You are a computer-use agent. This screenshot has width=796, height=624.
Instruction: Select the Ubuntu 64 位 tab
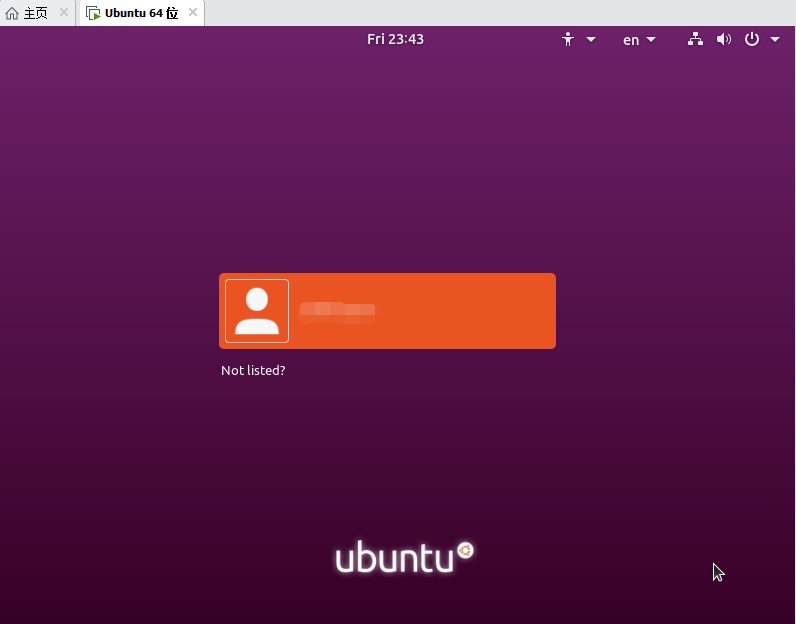coord(141,13)
